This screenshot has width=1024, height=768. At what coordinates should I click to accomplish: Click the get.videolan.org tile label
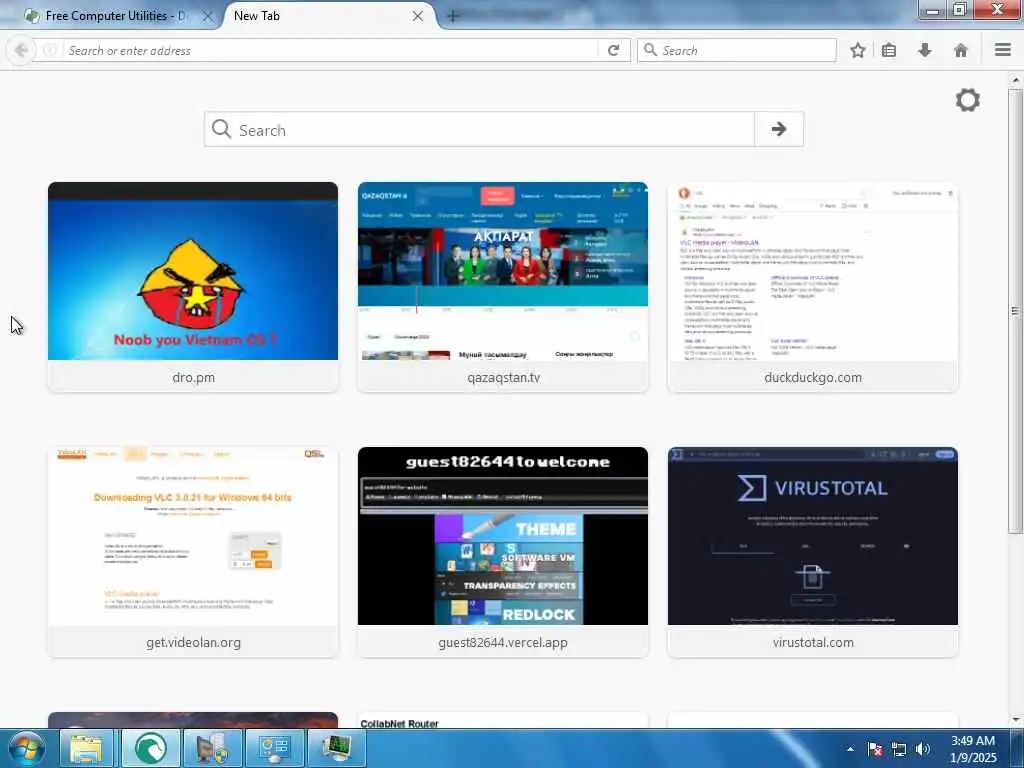pos(193,643)
